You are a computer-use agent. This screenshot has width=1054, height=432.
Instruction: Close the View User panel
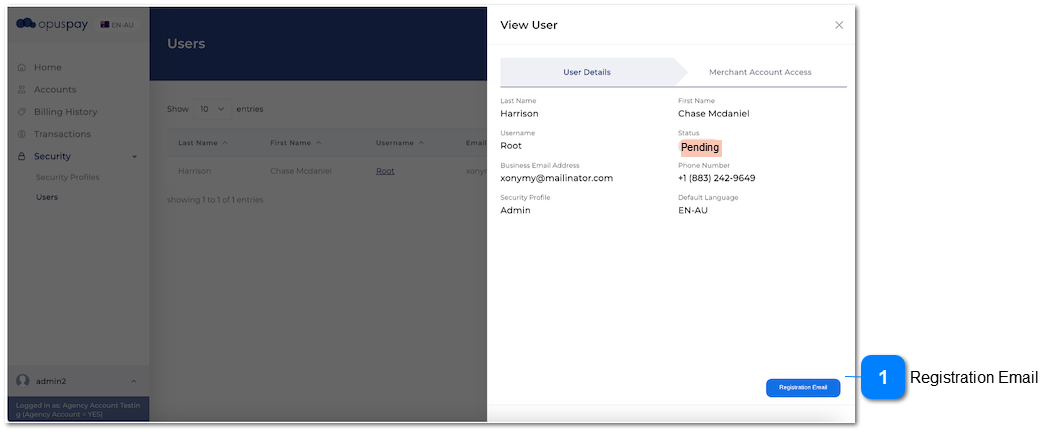[x=839, y=25]
